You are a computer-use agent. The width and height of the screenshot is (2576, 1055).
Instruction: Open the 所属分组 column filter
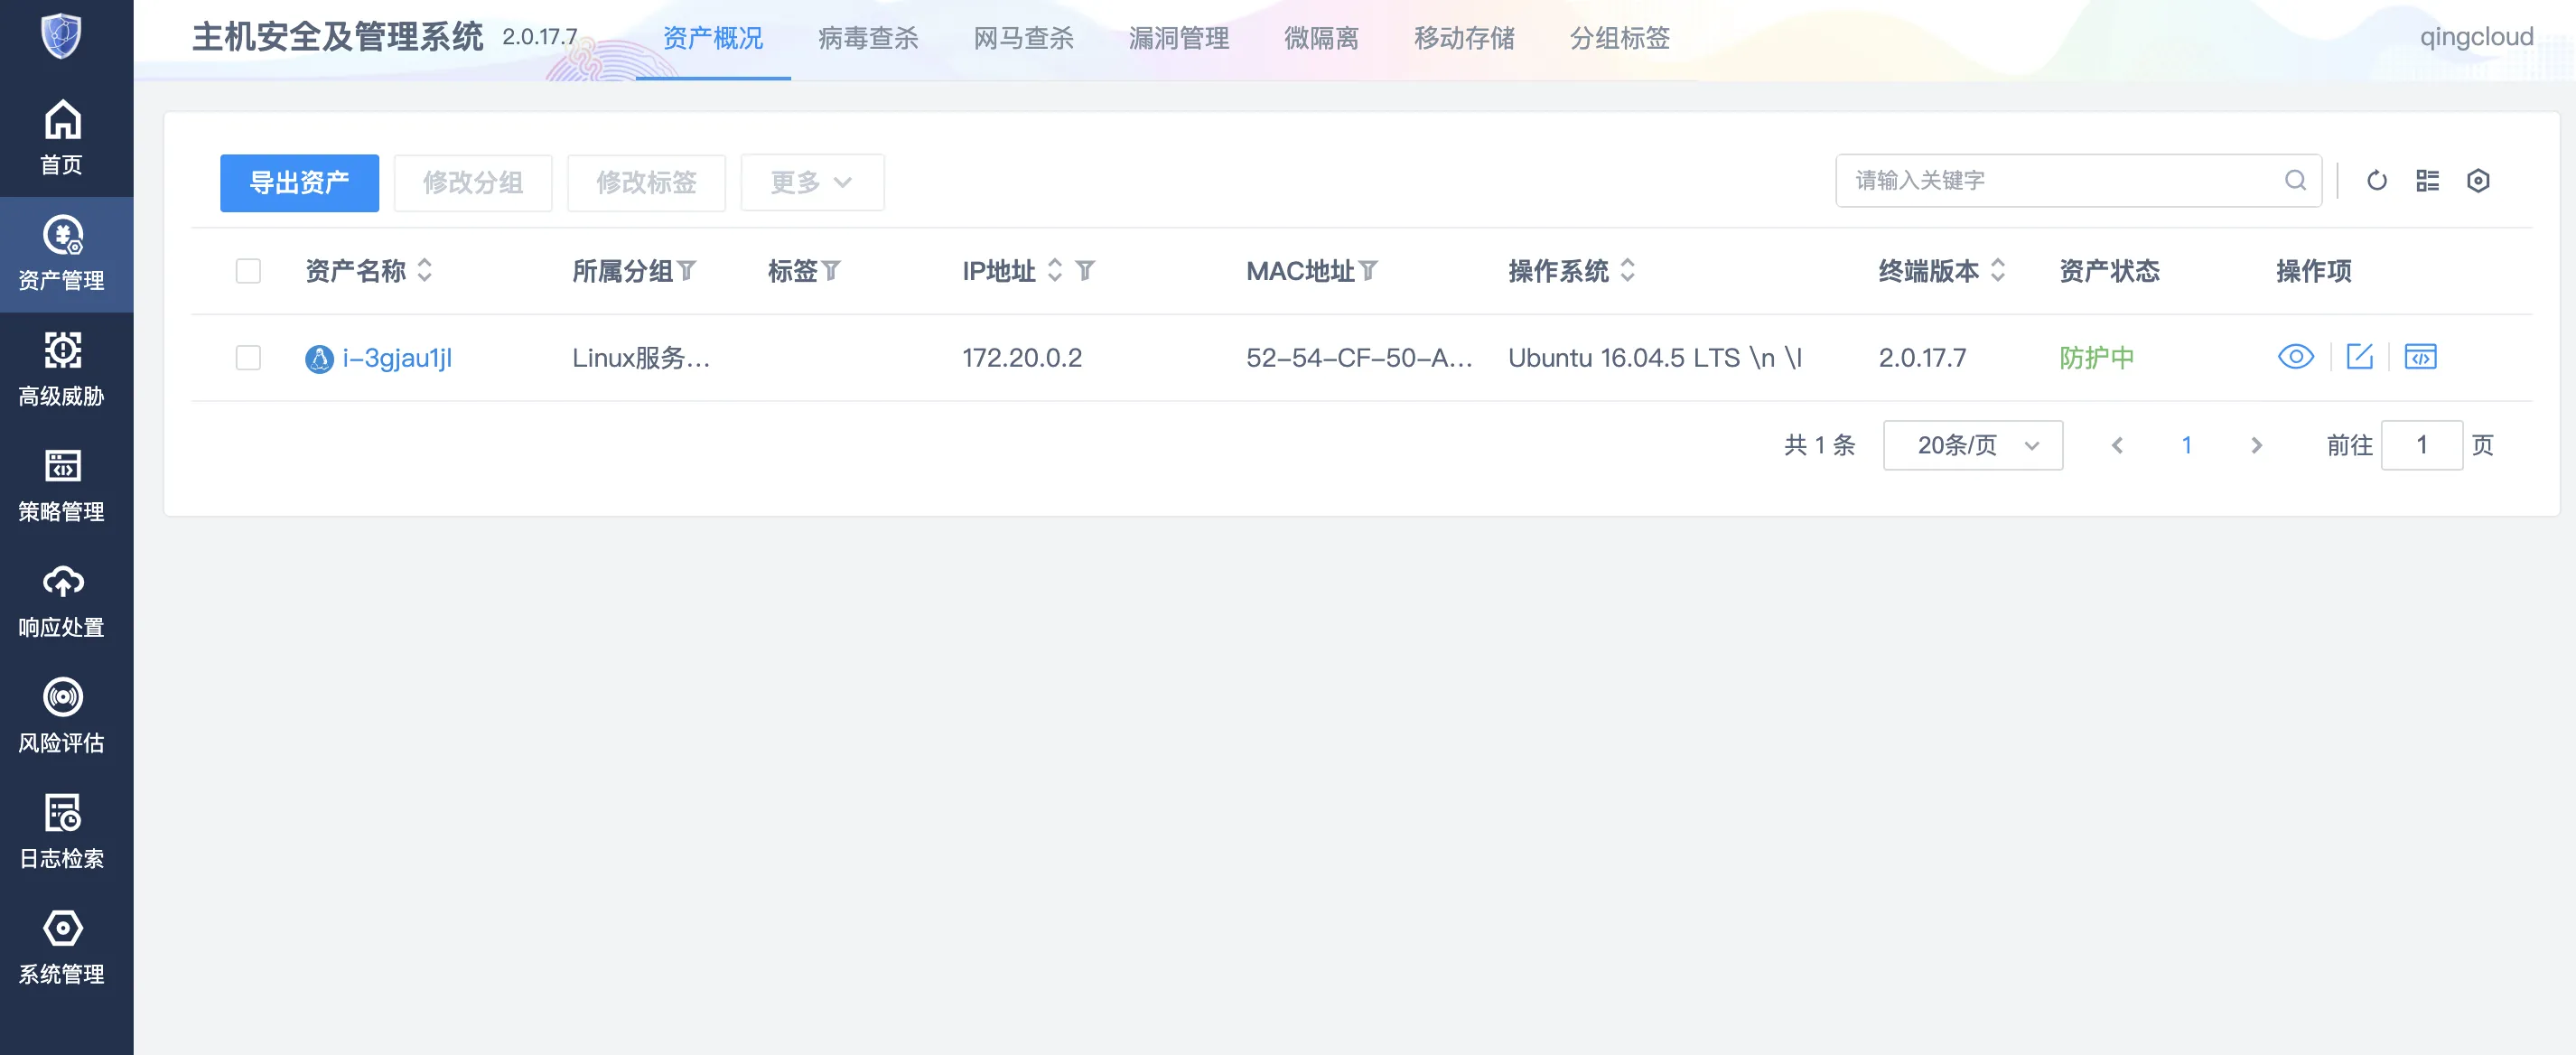point(687,271)
